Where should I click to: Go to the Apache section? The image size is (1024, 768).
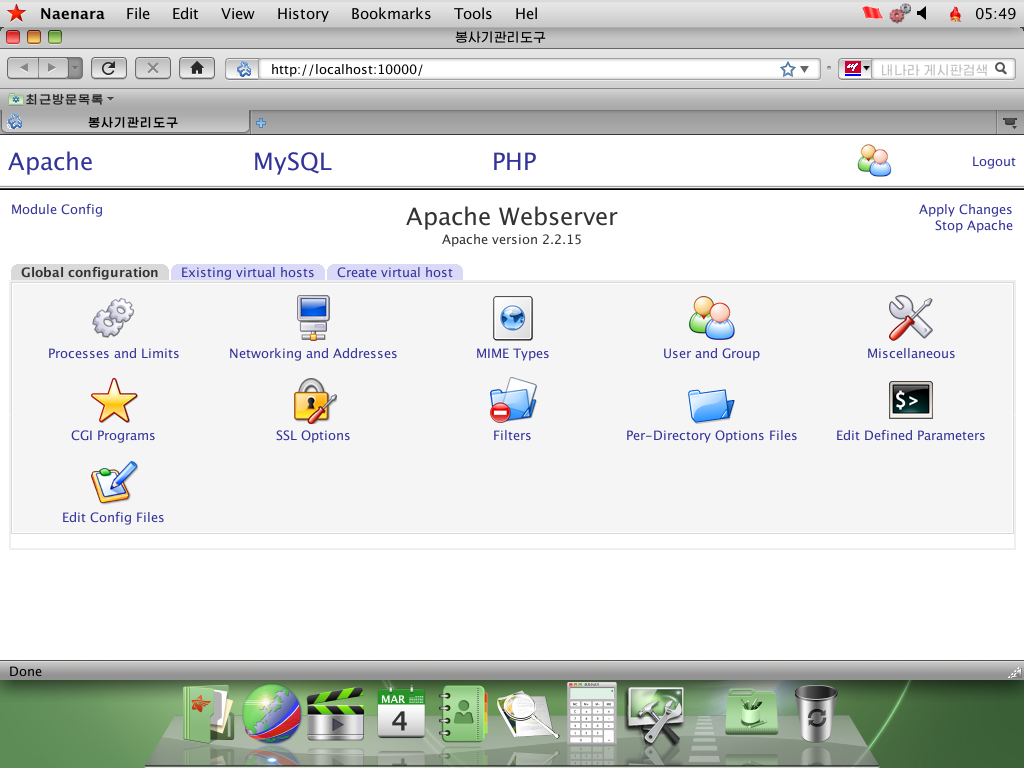point(50,162)
